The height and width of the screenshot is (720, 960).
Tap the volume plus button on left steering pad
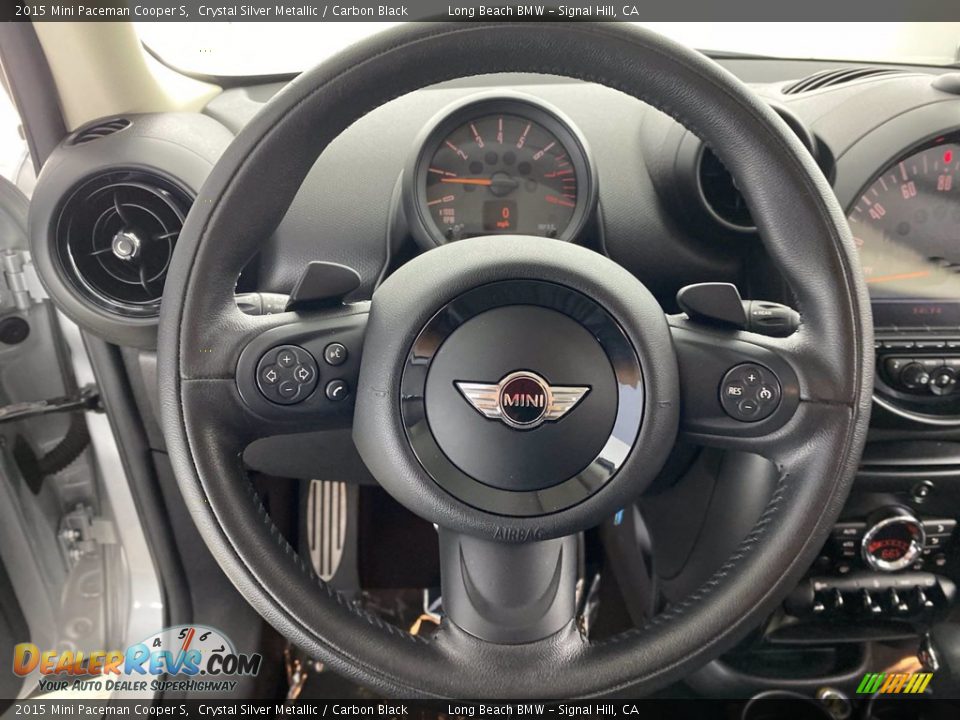coord(287,359)
